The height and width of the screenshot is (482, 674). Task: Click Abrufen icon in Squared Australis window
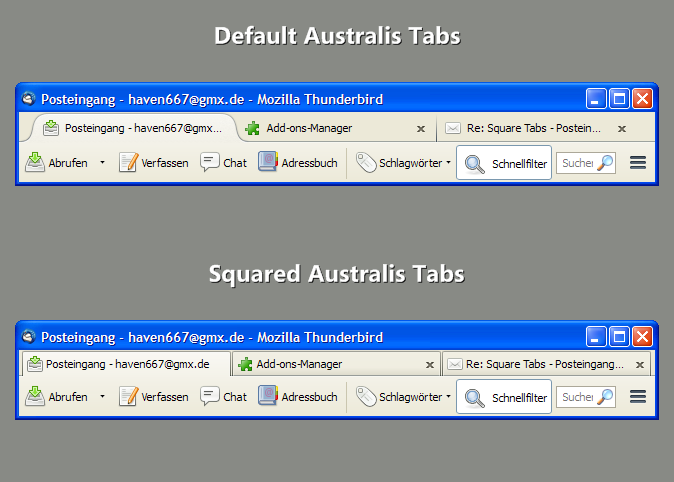(x=35, y=396)
